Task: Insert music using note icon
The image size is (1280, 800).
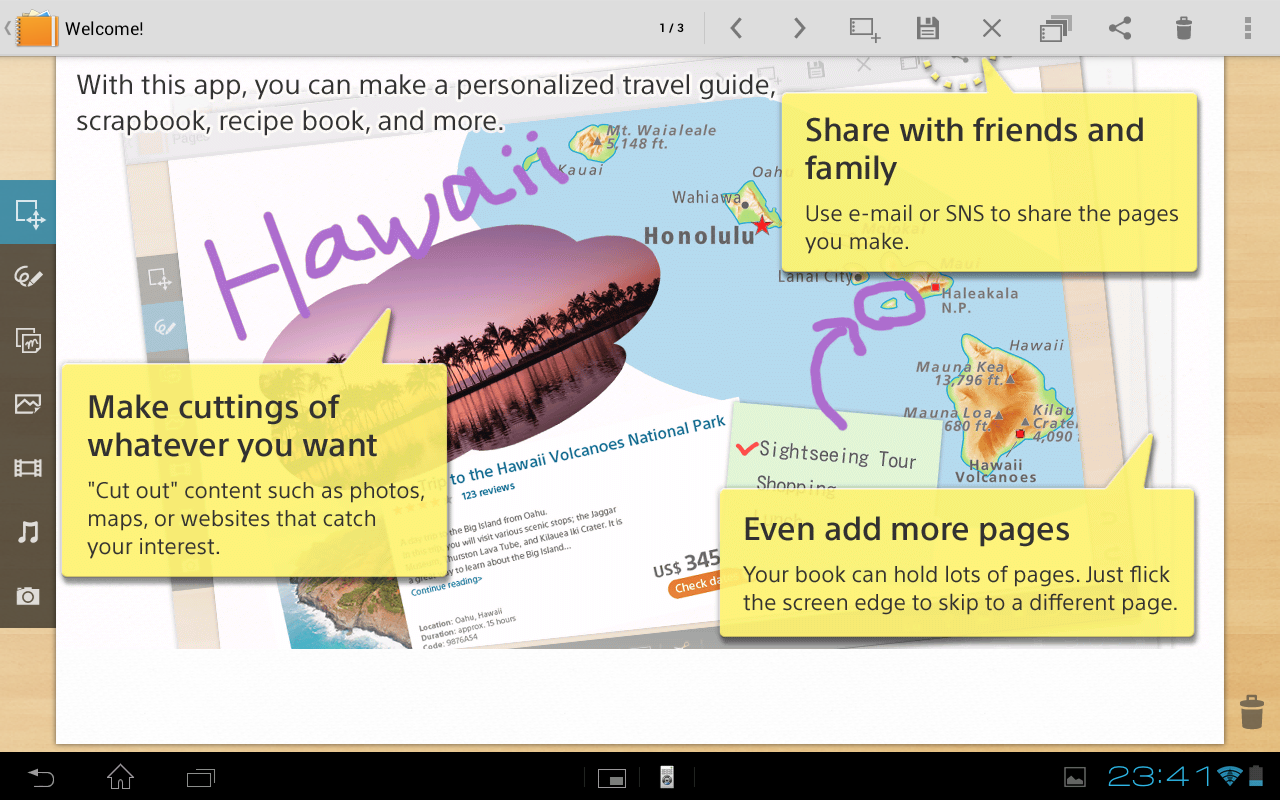Action: tap(28, 532)
